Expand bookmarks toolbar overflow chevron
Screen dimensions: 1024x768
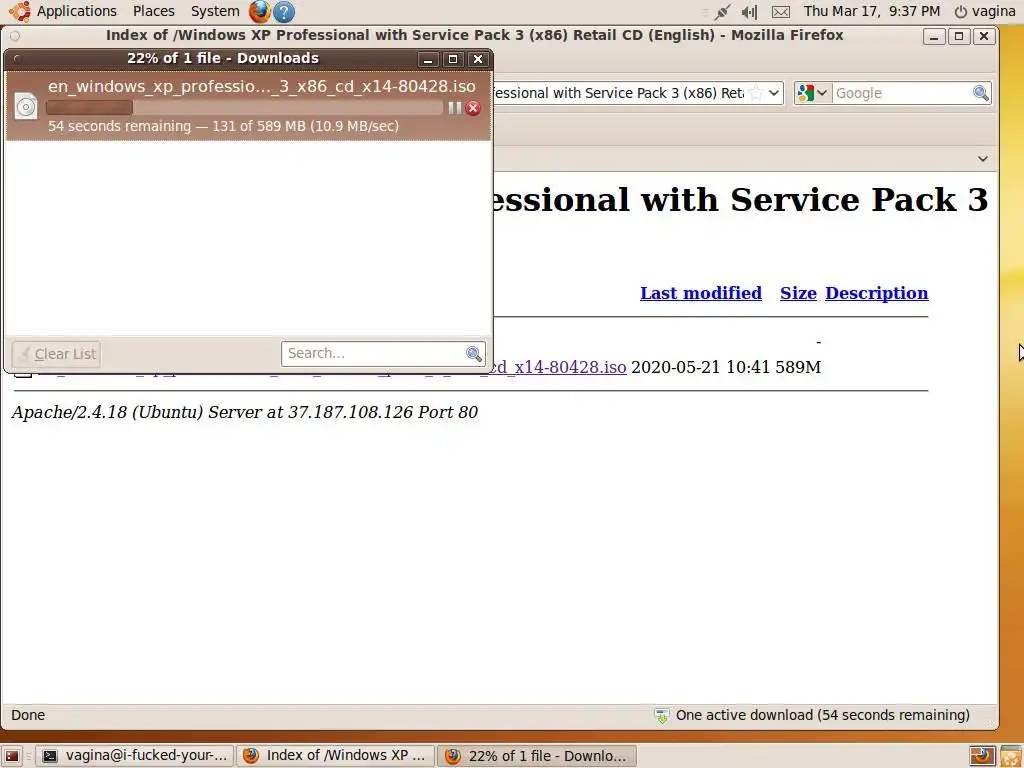(x=982, y=158)
